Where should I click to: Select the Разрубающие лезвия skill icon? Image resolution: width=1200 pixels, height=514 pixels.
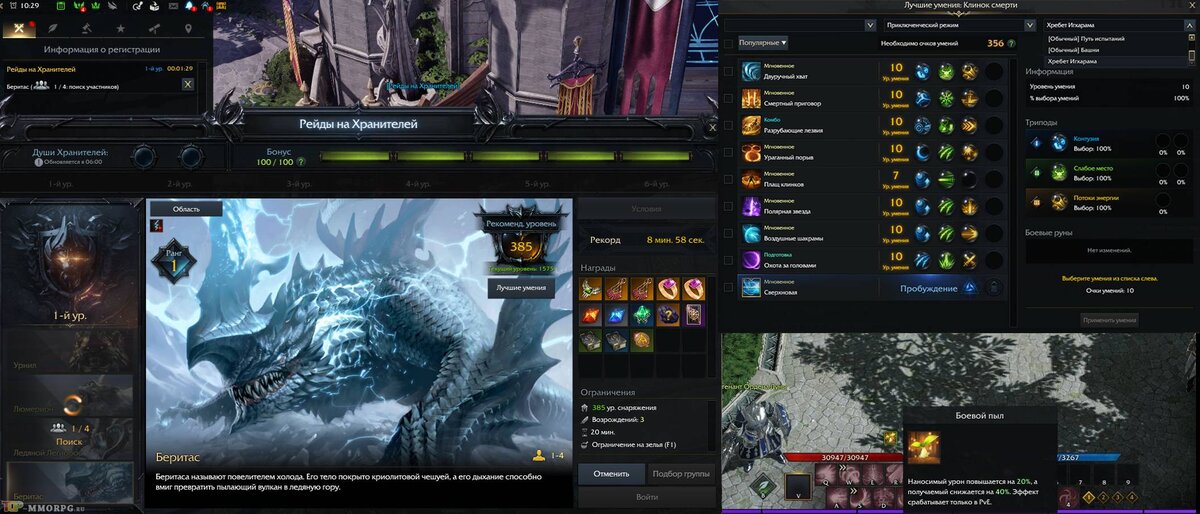[751, 125]
